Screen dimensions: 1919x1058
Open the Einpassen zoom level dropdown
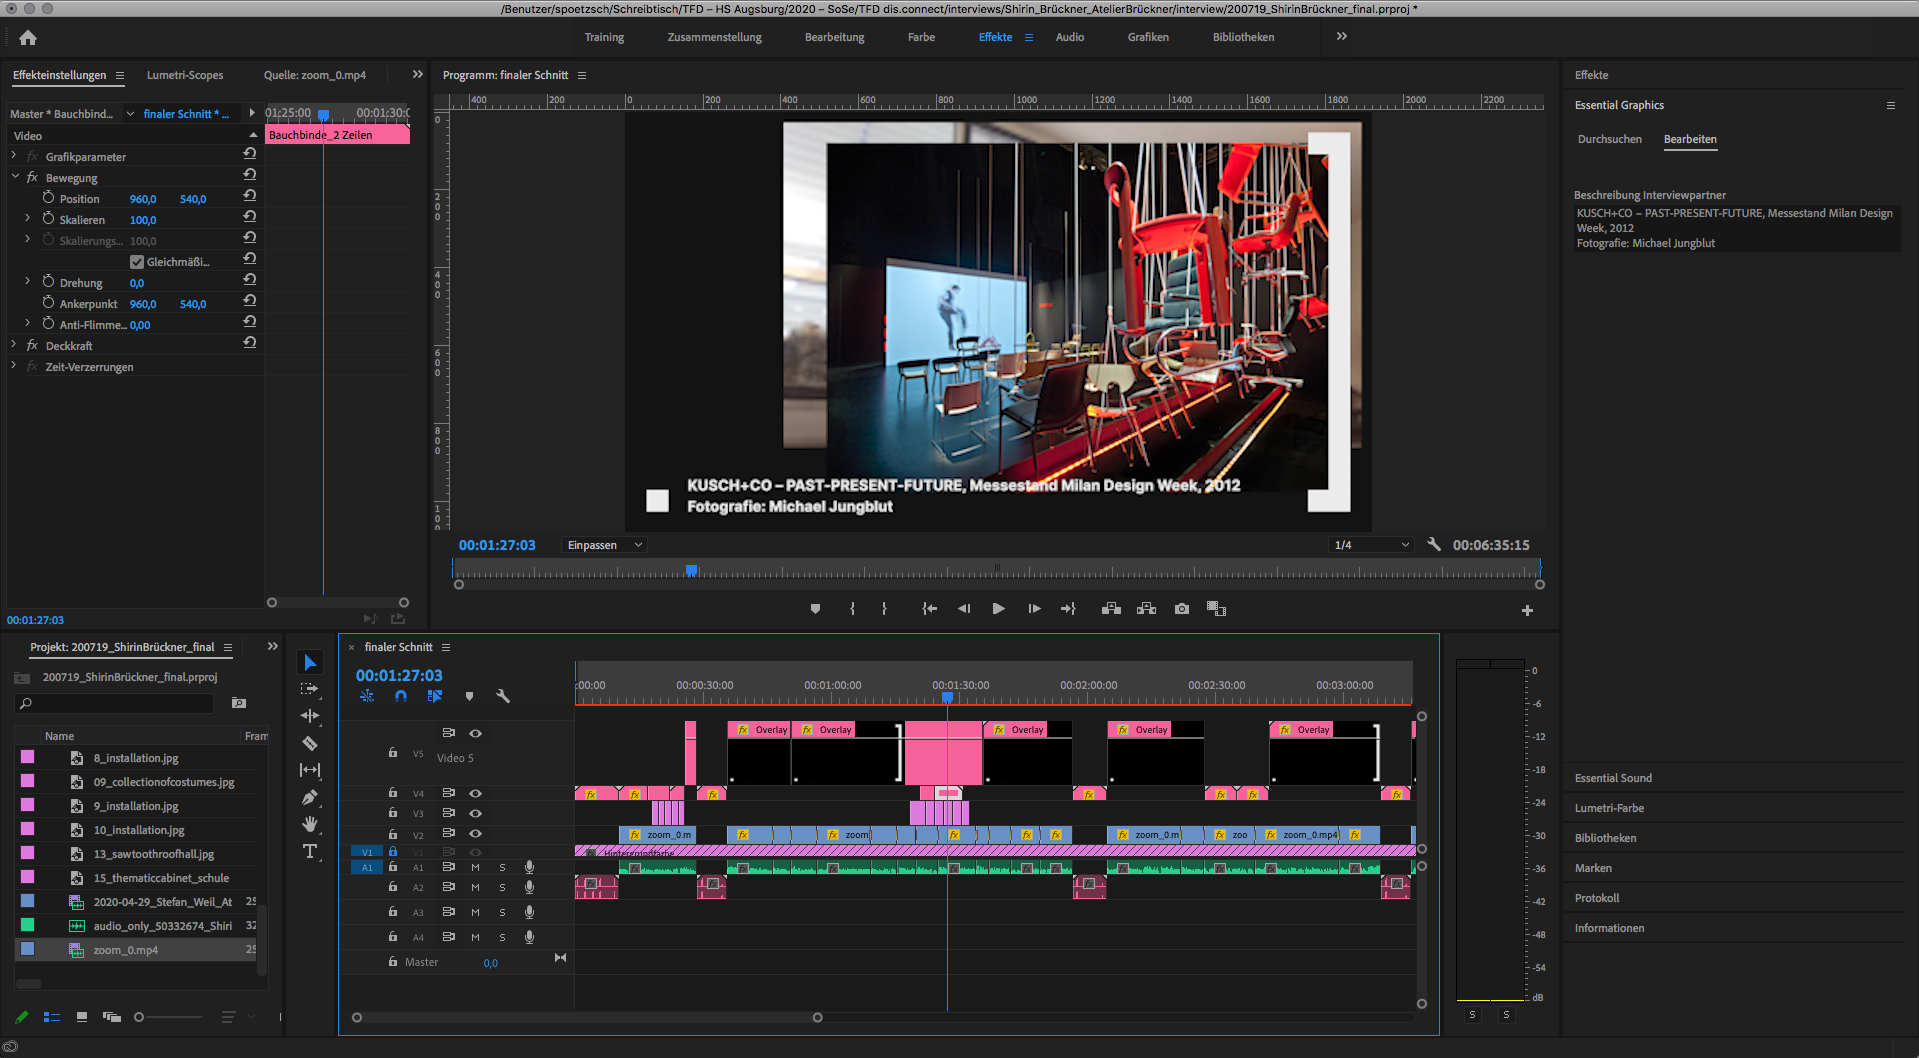[605, 545]
